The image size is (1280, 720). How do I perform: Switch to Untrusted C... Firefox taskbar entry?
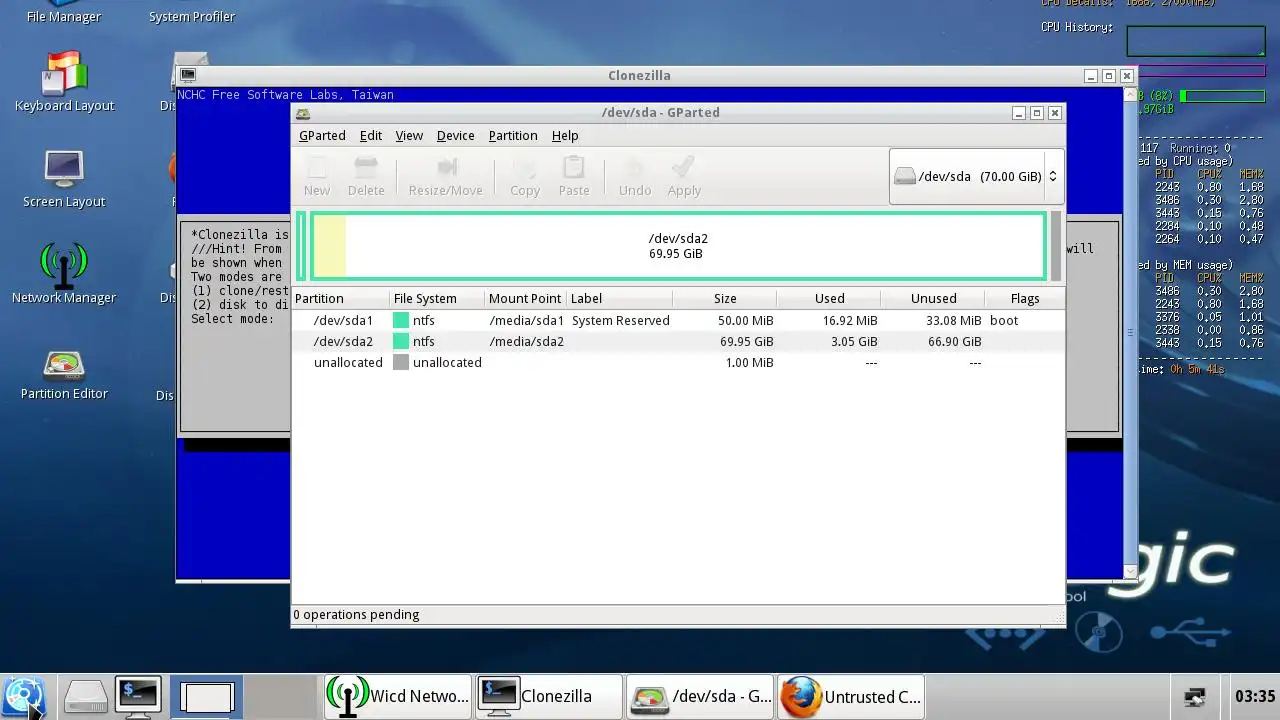coord(850,696)
